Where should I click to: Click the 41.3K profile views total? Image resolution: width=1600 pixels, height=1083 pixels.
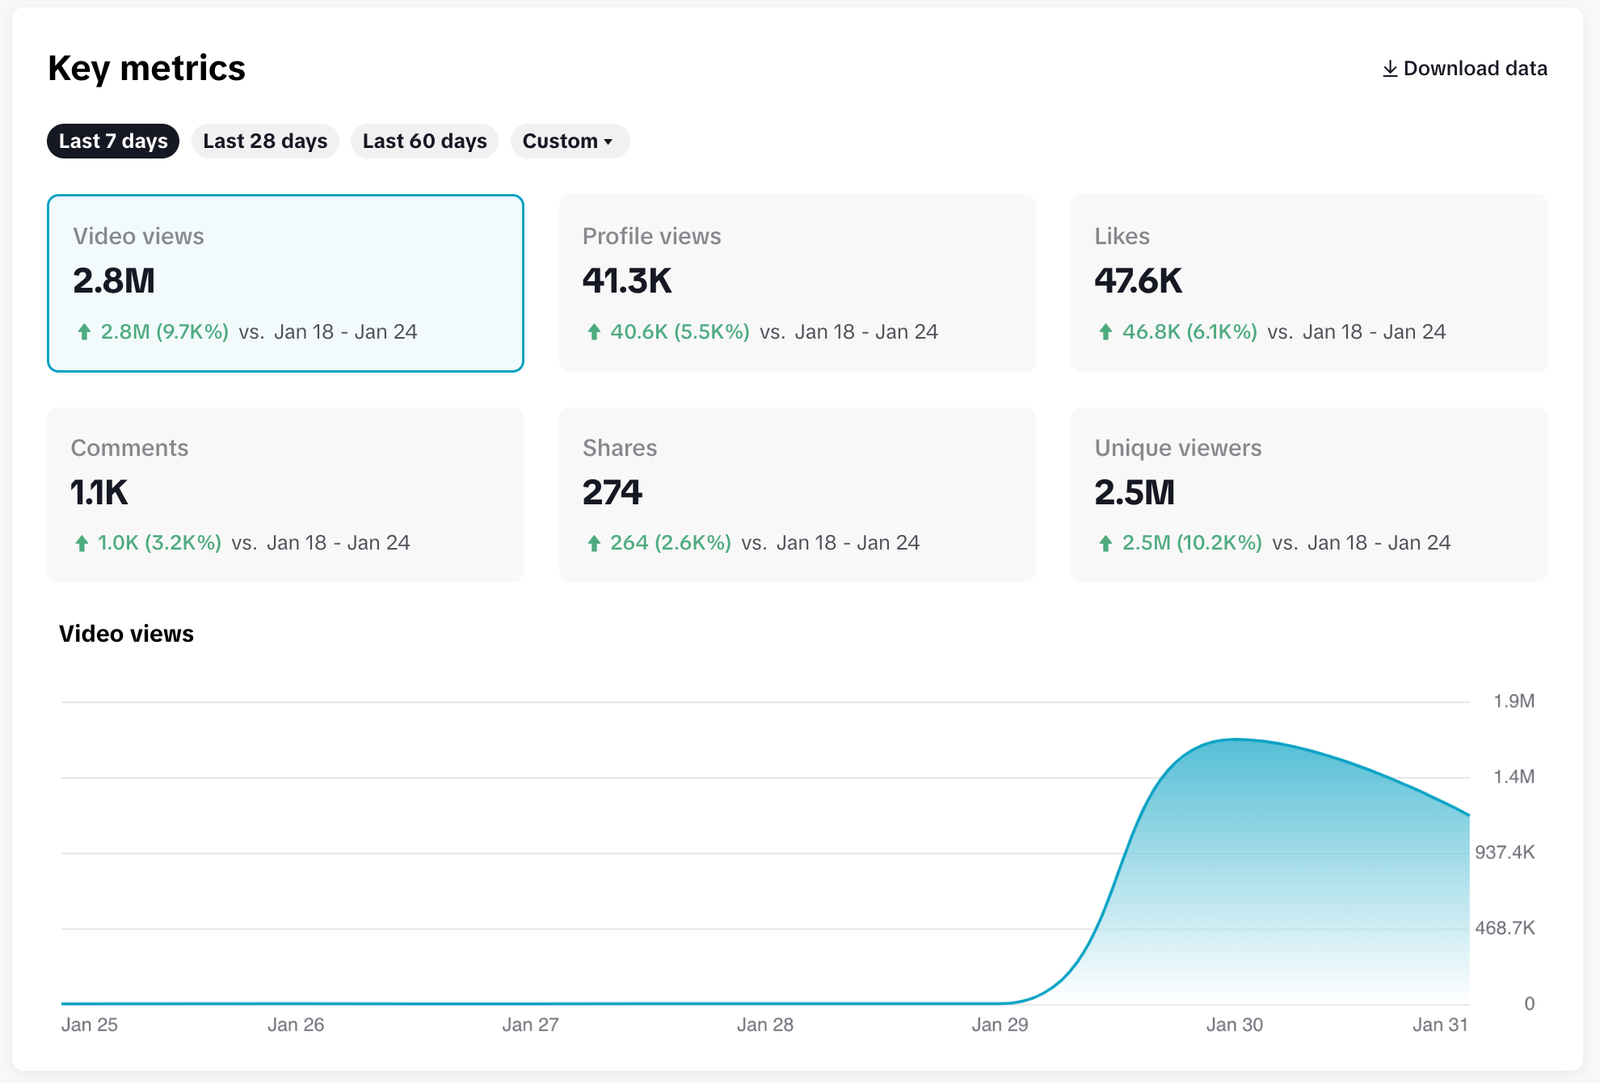(x=627, y=281)
